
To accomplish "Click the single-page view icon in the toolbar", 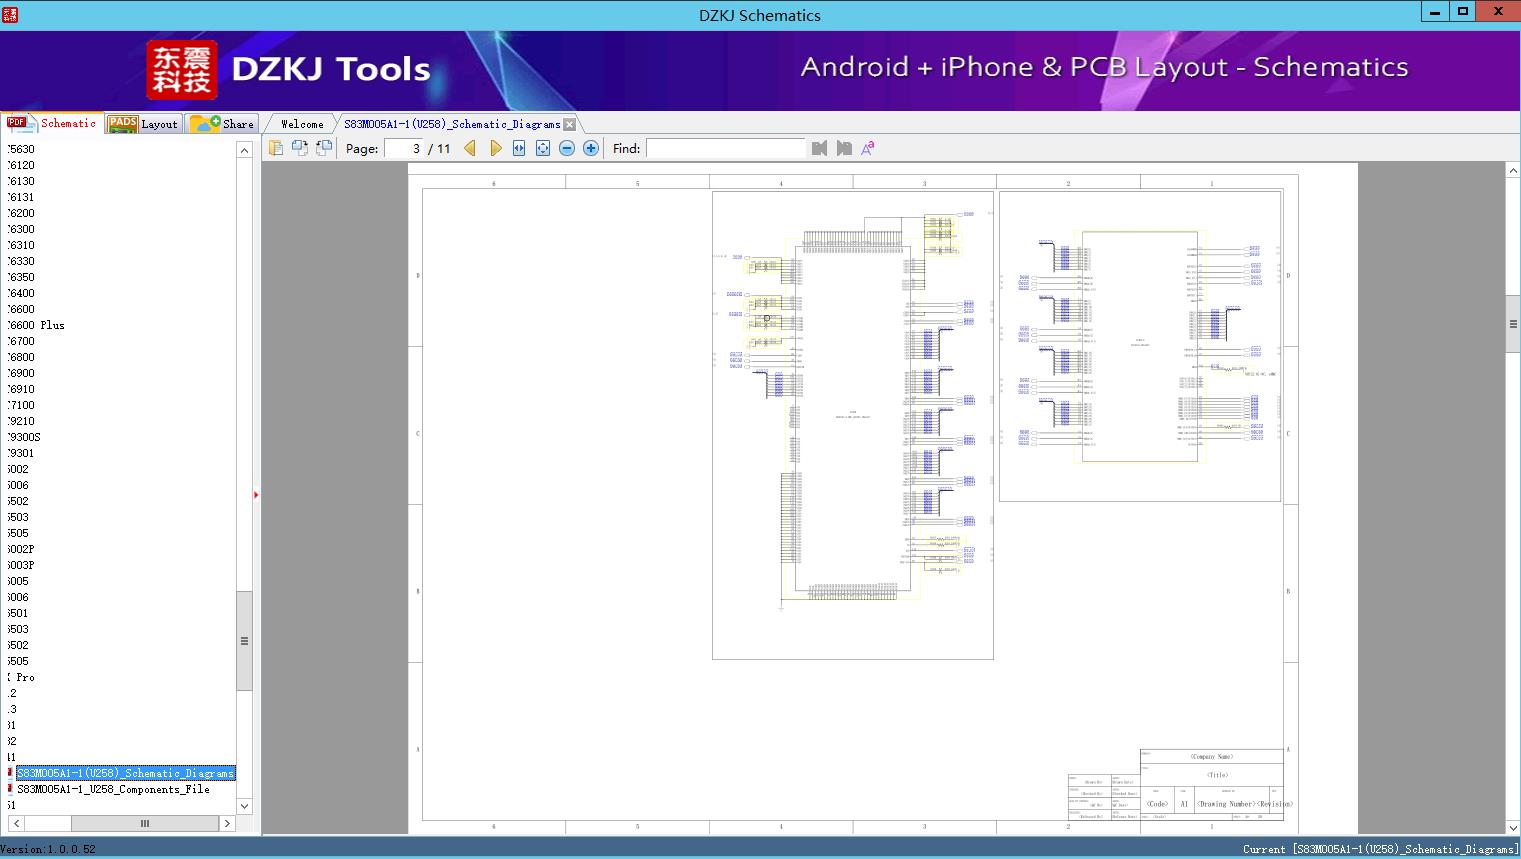I will tap(276, 148).
